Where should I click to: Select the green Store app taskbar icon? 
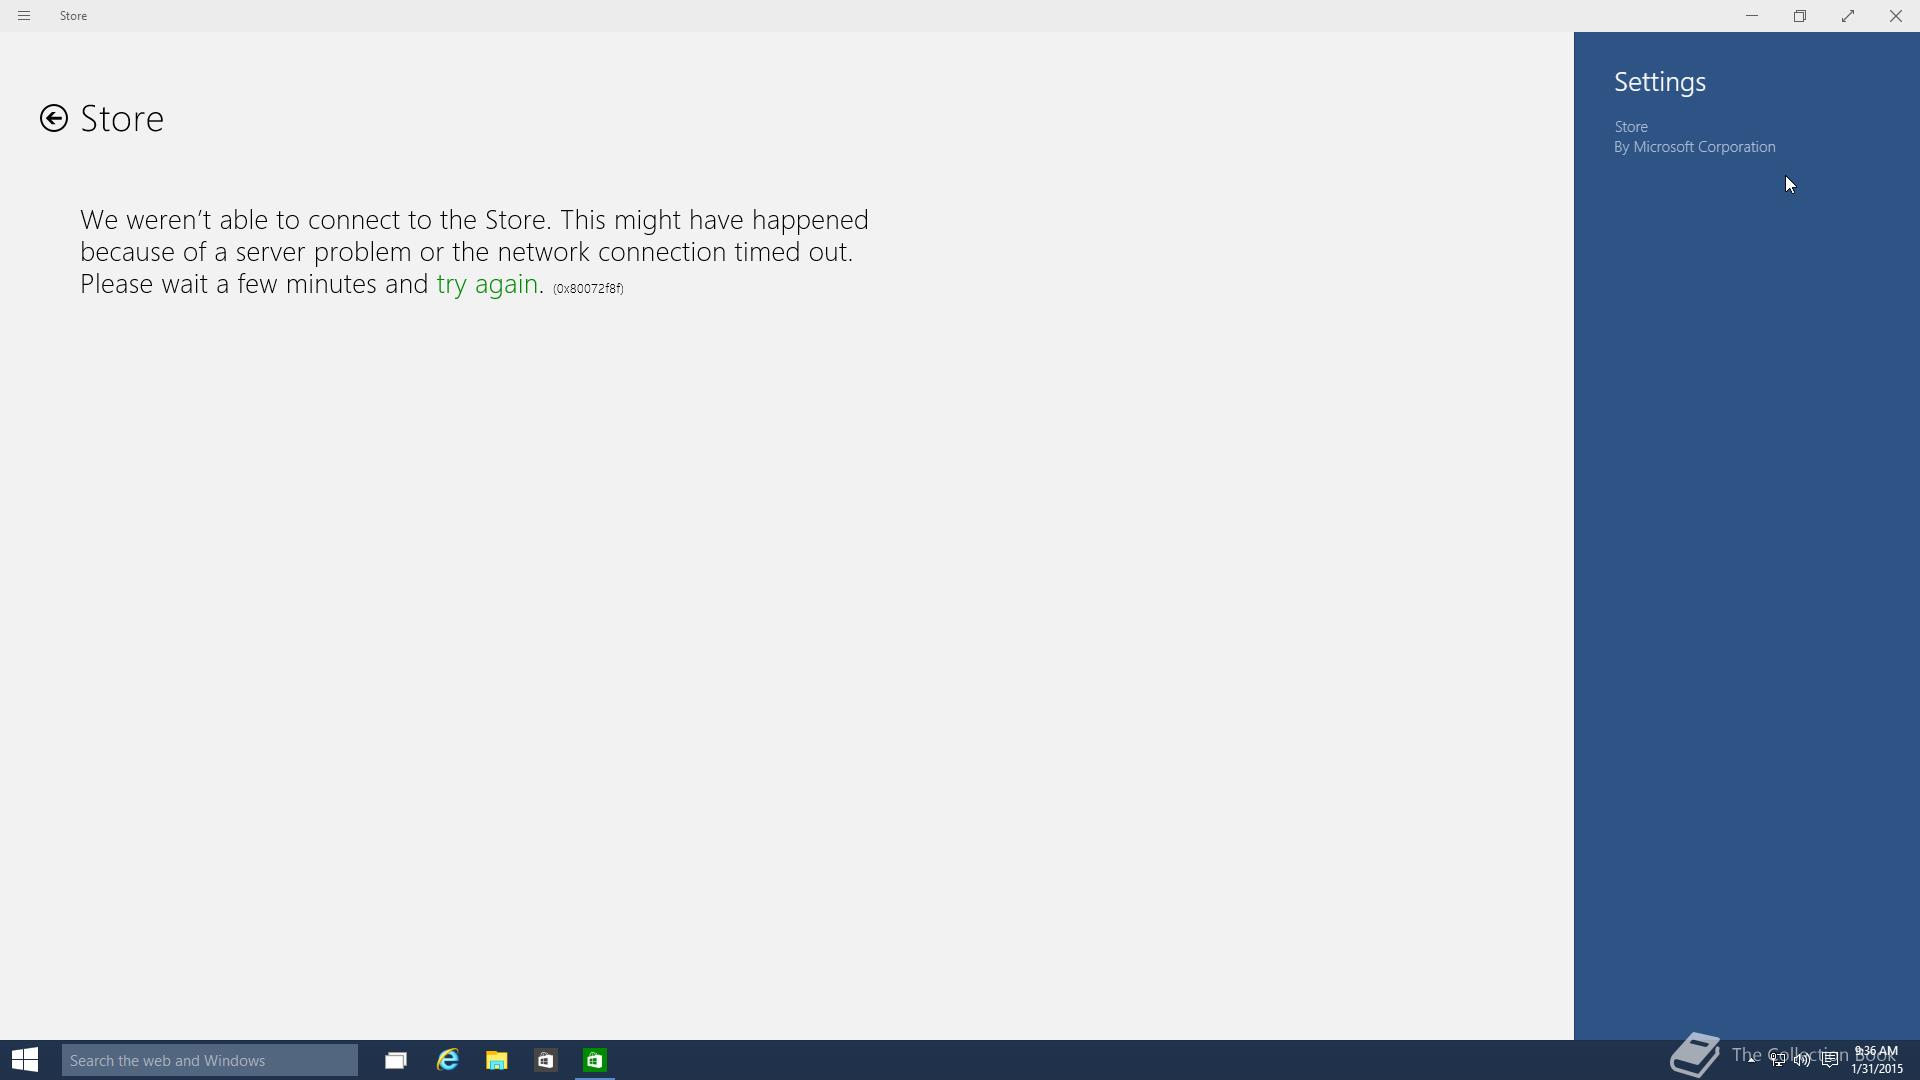pyautogui.click(x=595, y=1060)
